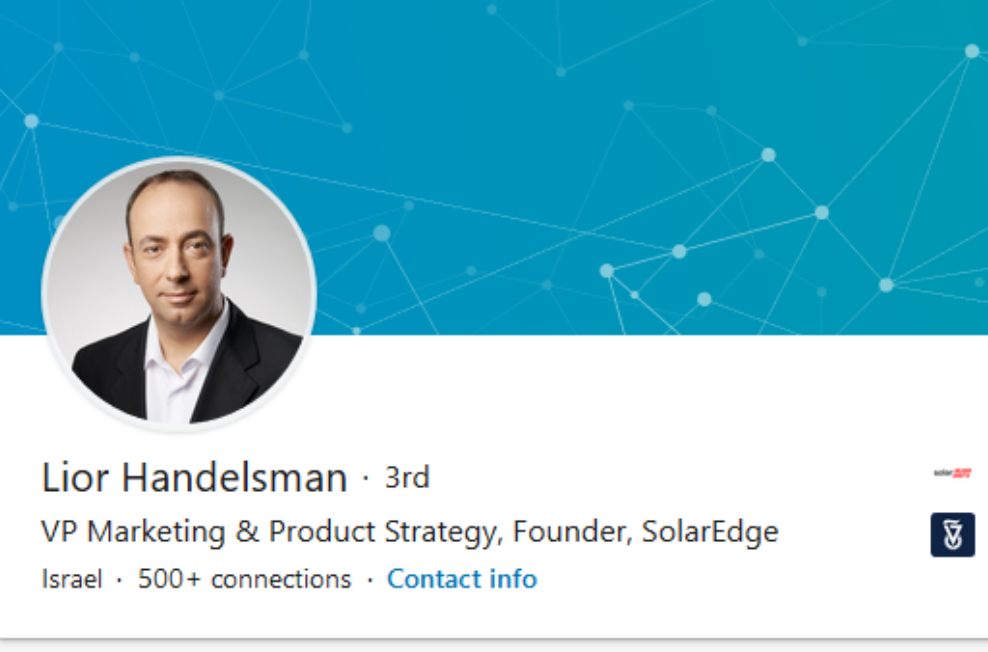Click the ampersand in the headline
The image size is (988, 652).
pos(247,532)
